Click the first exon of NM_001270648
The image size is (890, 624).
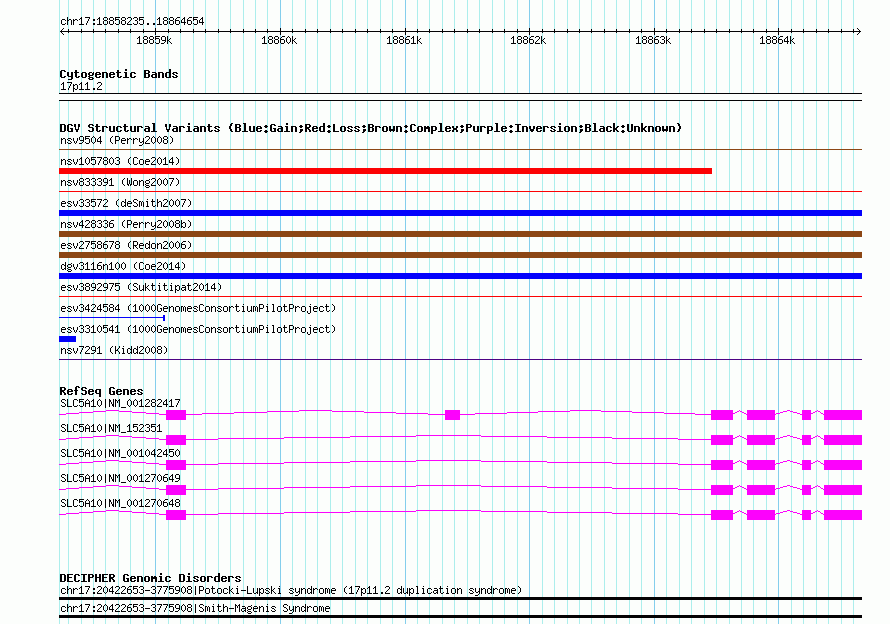pos(176,515)
